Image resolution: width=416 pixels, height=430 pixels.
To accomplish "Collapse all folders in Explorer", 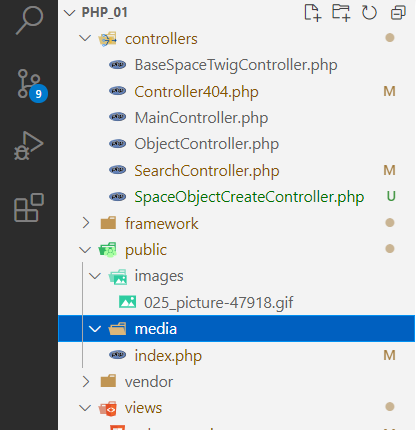I will 398,13.
